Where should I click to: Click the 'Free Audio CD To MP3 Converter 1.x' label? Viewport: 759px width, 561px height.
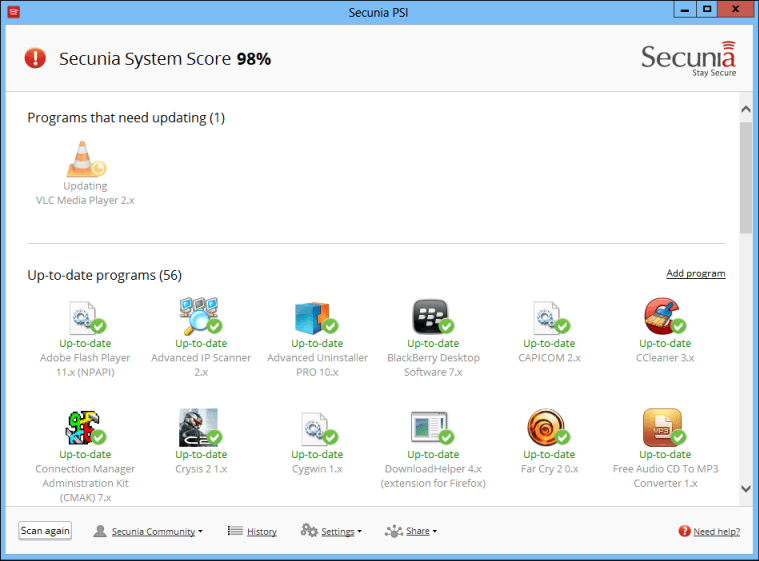click(665, 476)
